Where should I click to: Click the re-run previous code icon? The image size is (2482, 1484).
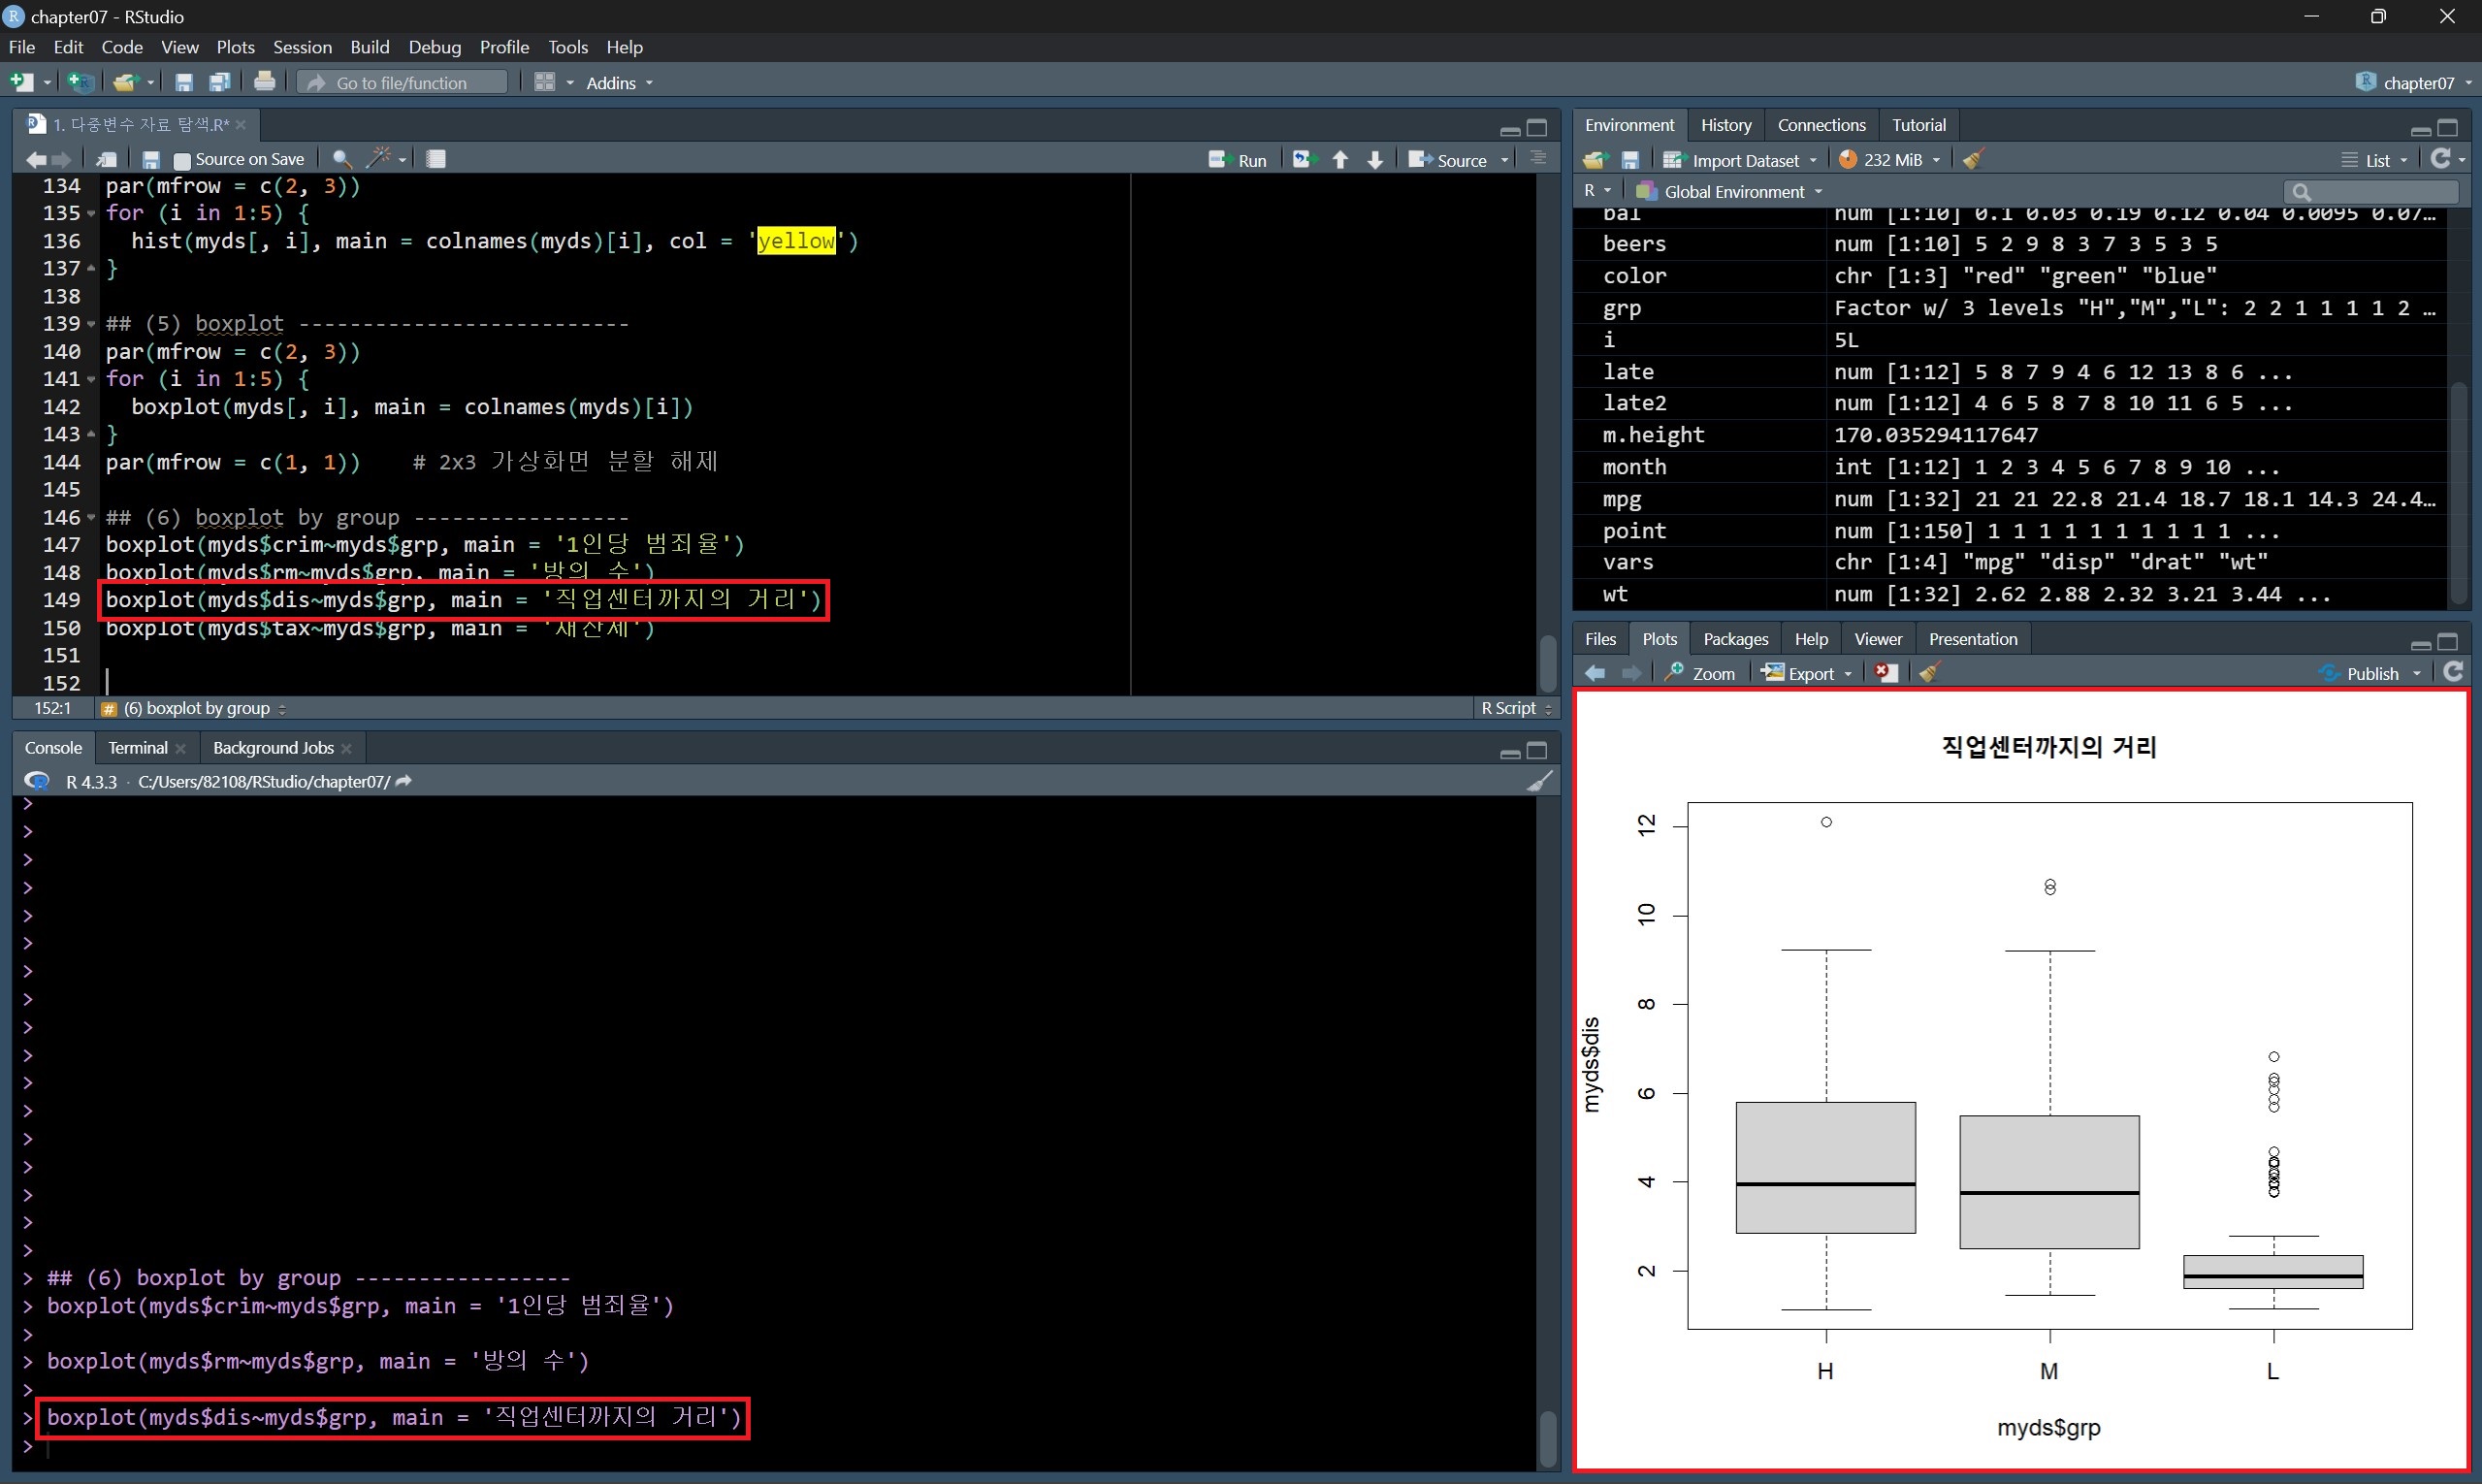1302,160
